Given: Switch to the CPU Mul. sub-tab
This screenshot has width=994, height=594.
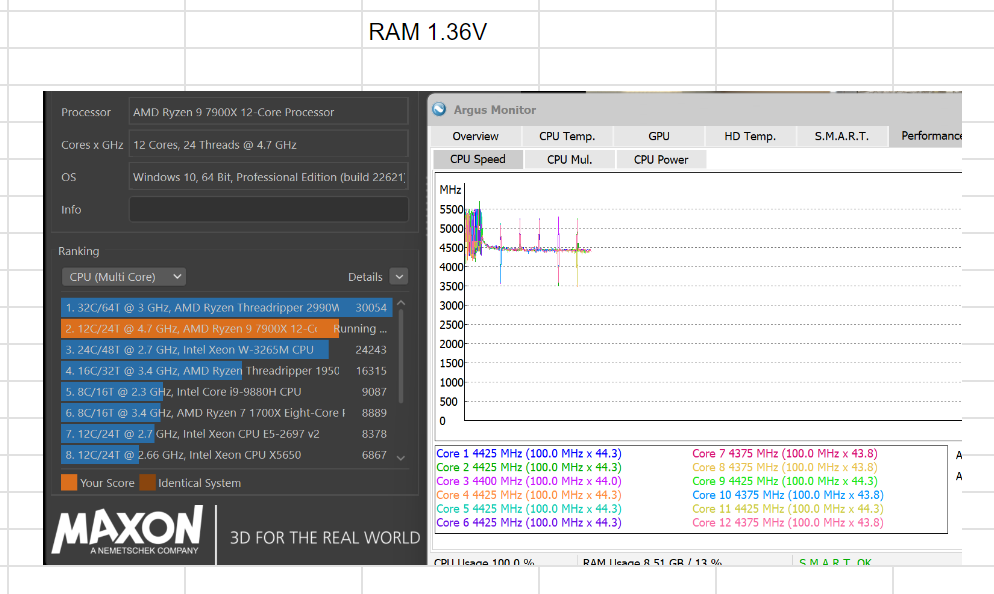Looking at the screenshot, I should [x=569, y=160].
